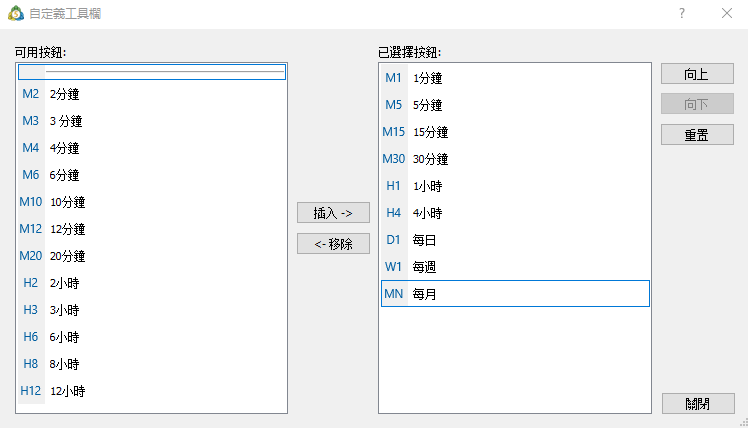
Task: Click the disabled 向下 button
Action: (697, 104)
